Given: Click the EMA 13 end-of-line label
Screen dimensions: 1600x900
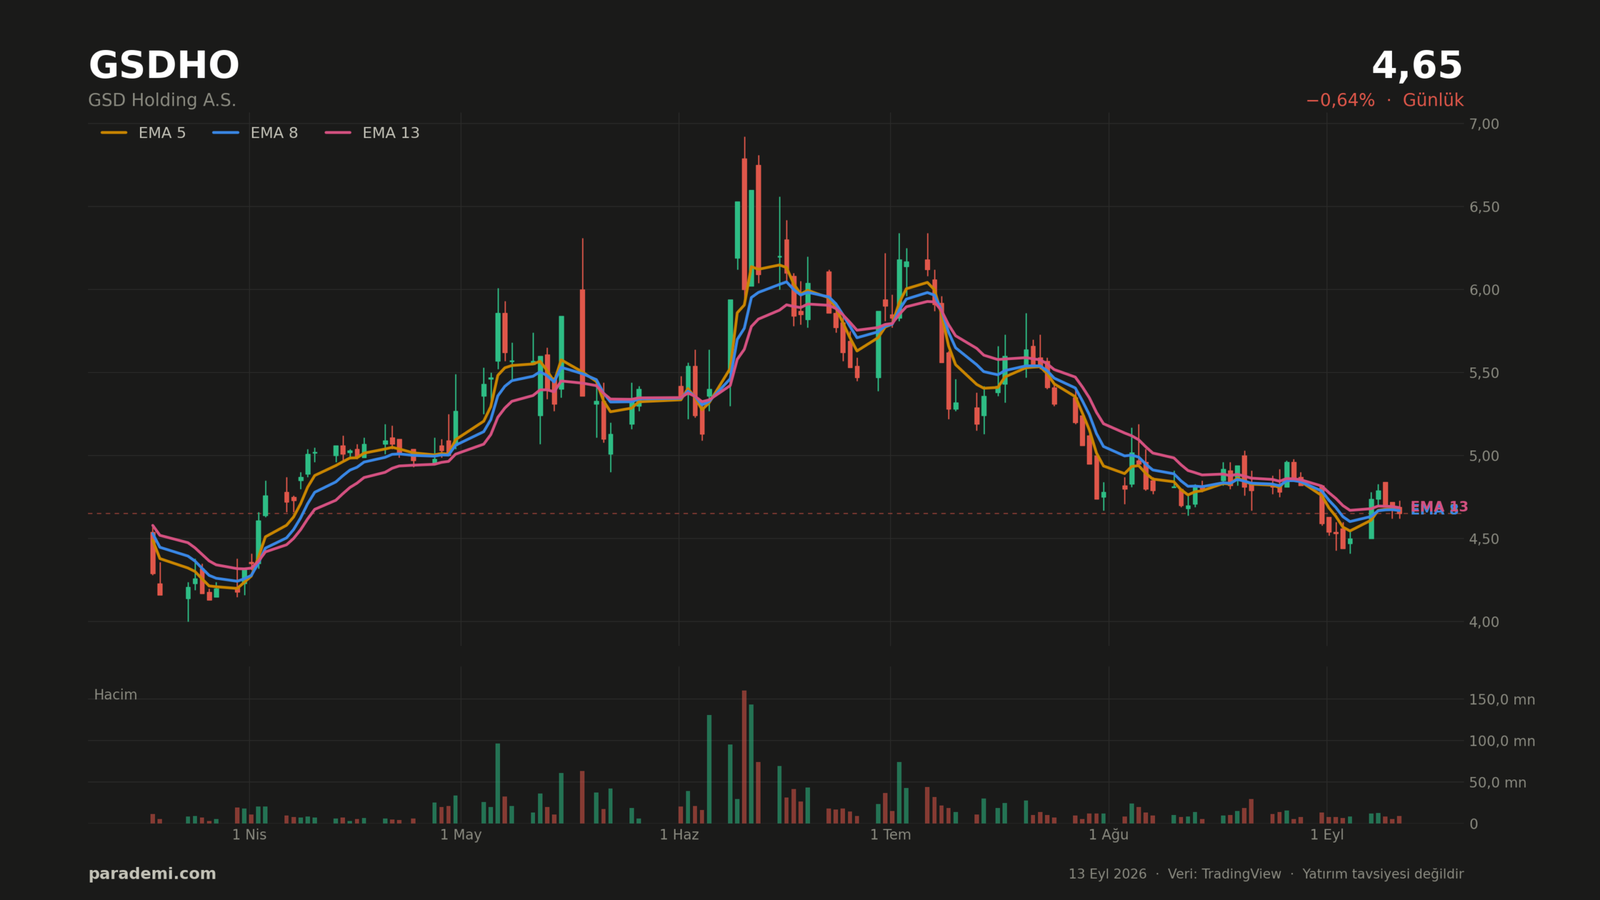Looking at the screenshot, I should click(x=1439, y=507).
